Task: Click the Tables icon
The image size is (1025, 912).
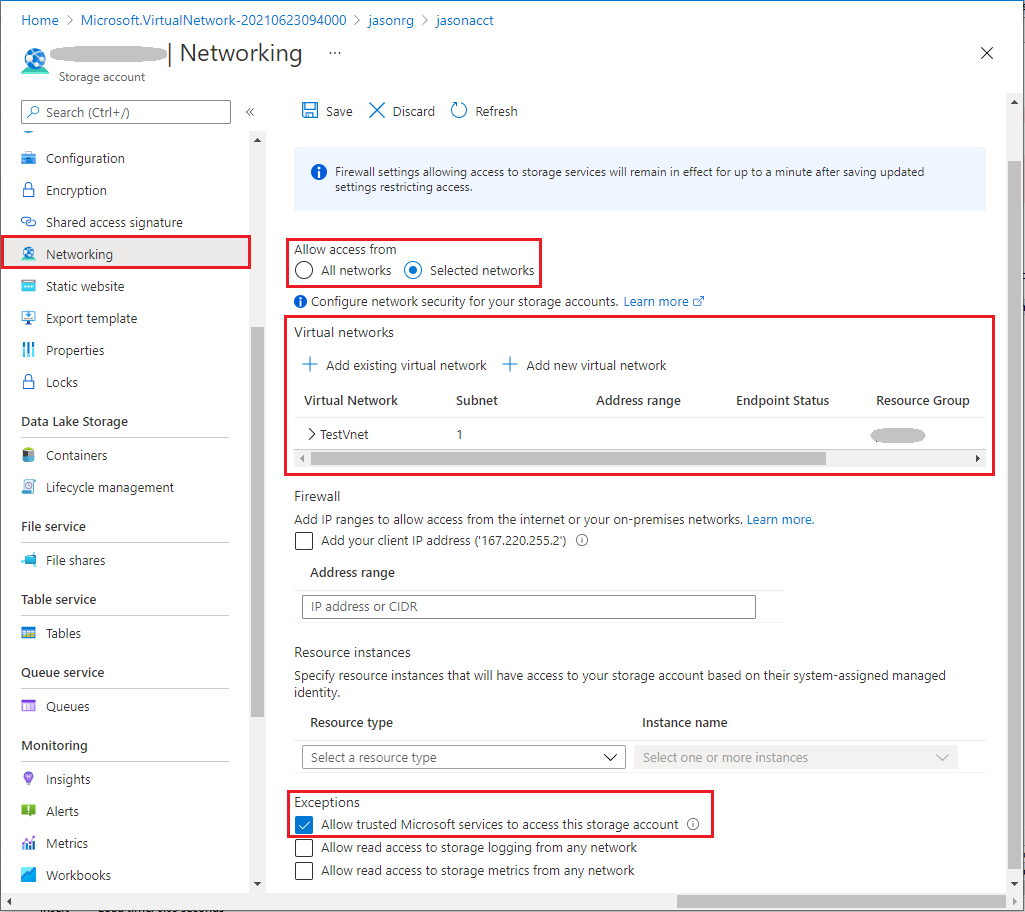Action: coord(29,633)
